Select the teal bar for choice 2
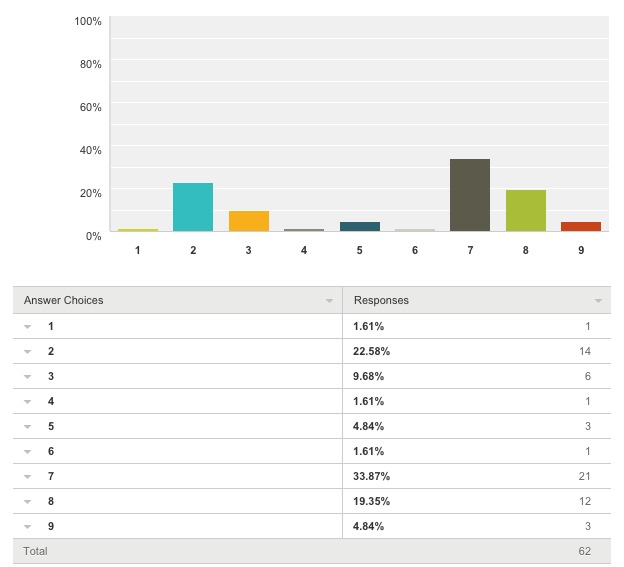Image resolution: width=624 pixels, height=567 pixels. pyautogui.click(x=193, y=207)
